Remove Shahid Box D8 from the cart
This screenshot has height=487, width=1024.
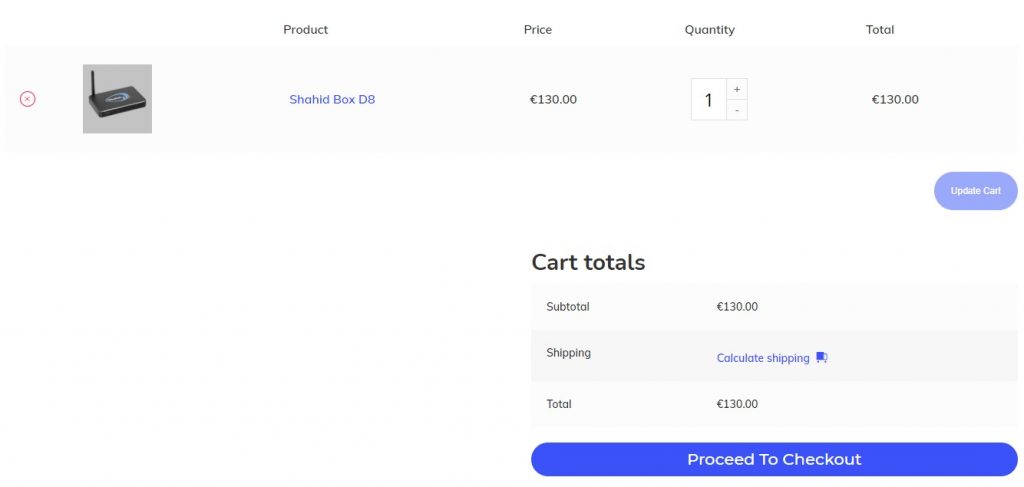(x=27, y=99)
